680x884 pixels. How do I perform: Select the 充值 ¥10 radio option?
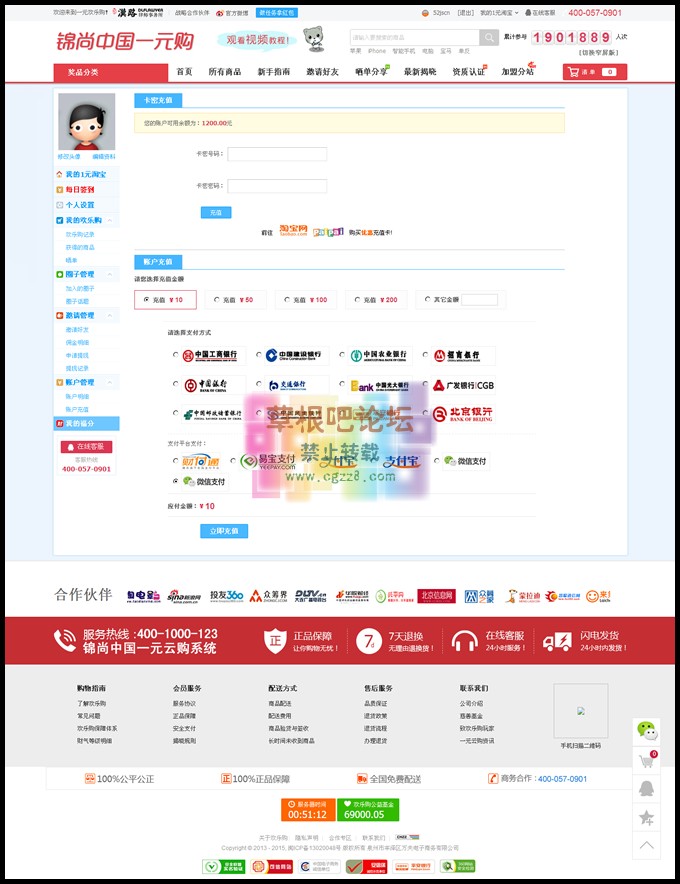[x=147, y=299]
